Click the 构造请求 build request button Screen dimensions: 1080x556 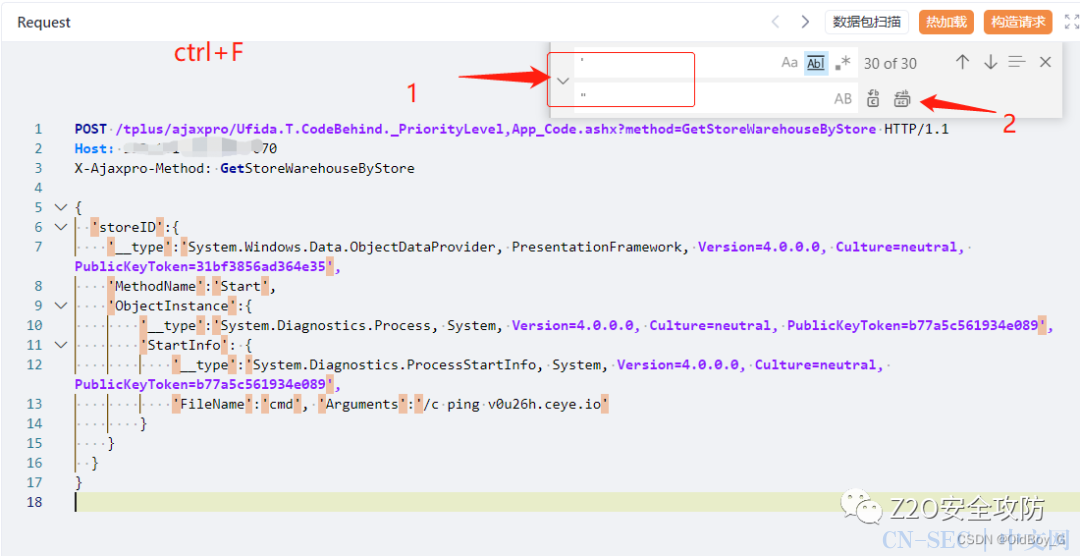1018,22
